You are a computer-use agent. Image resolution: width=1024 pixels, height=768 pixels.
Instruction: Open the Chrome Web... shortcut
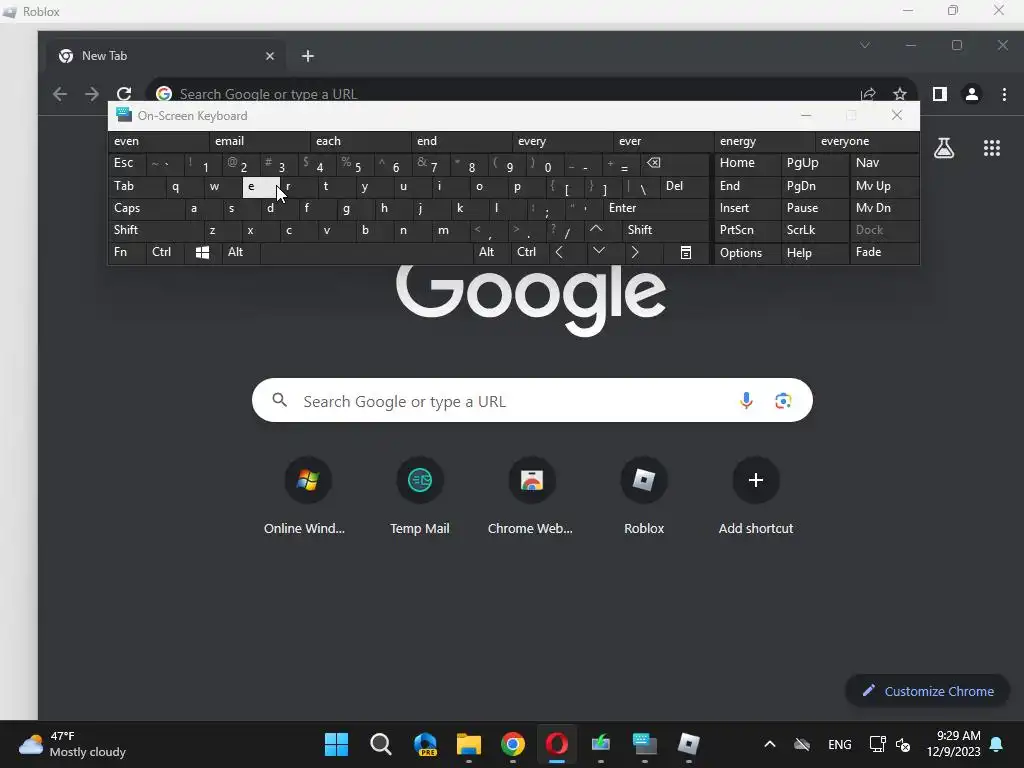point(531,496)
